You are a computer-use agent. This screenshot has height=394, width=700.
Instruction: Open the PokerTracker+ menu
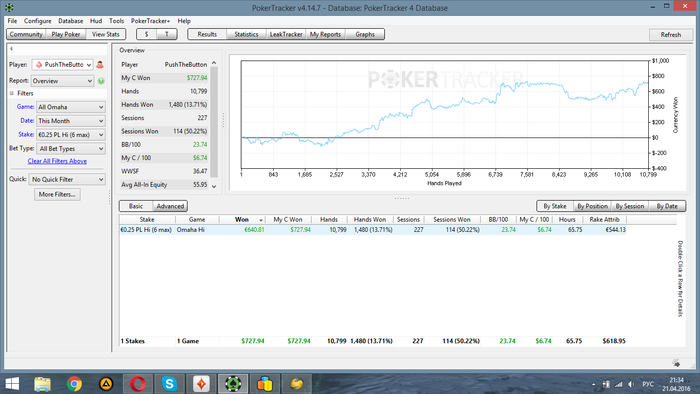click(x=150, y=21)
